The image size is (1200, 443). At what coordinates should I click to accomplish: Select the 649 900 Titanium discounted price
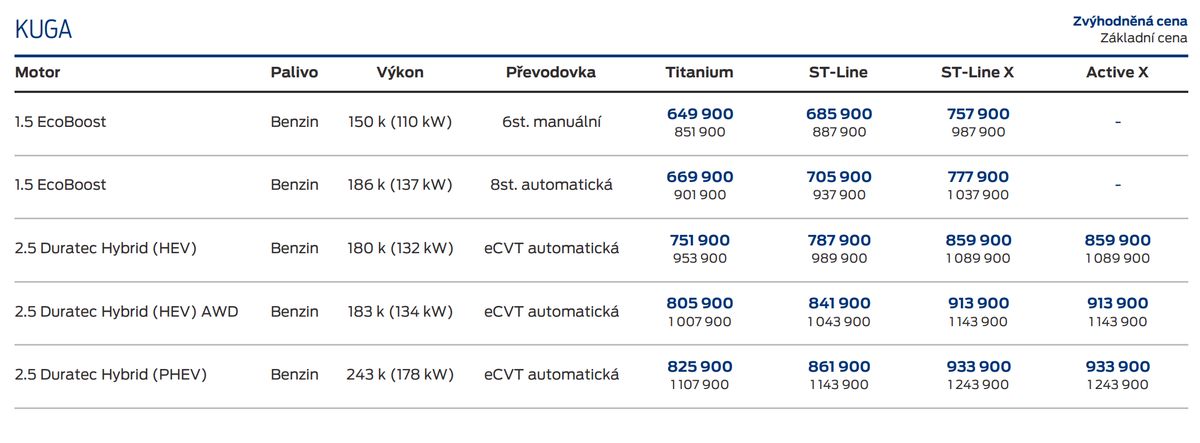point(700,114)
